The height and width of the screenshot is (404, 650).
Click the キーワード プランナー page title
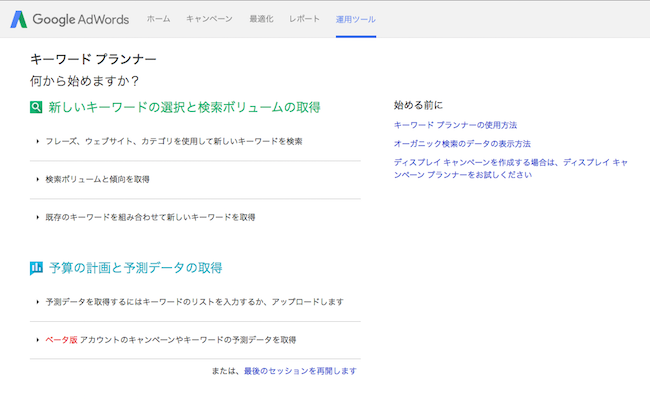pos(93,59)
